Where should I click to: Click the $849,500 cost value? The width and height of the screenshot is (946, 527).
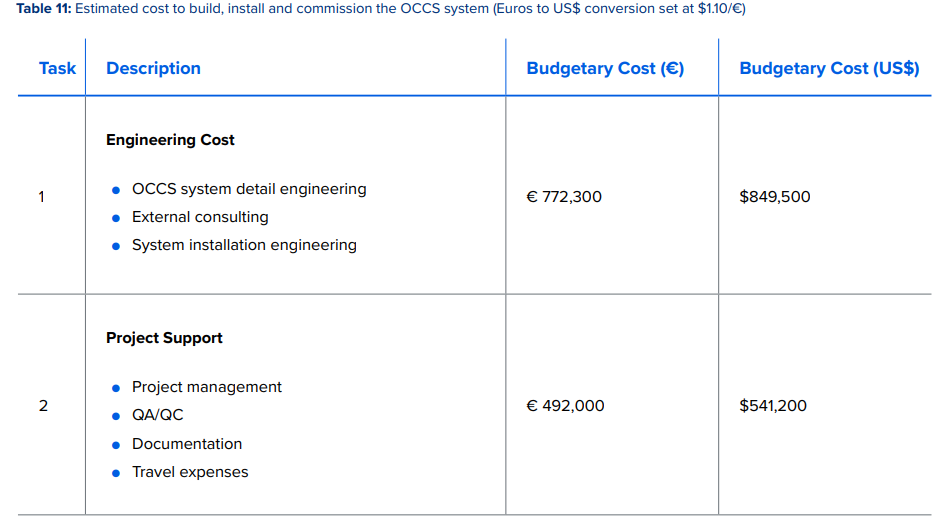(x=774, y=197)
